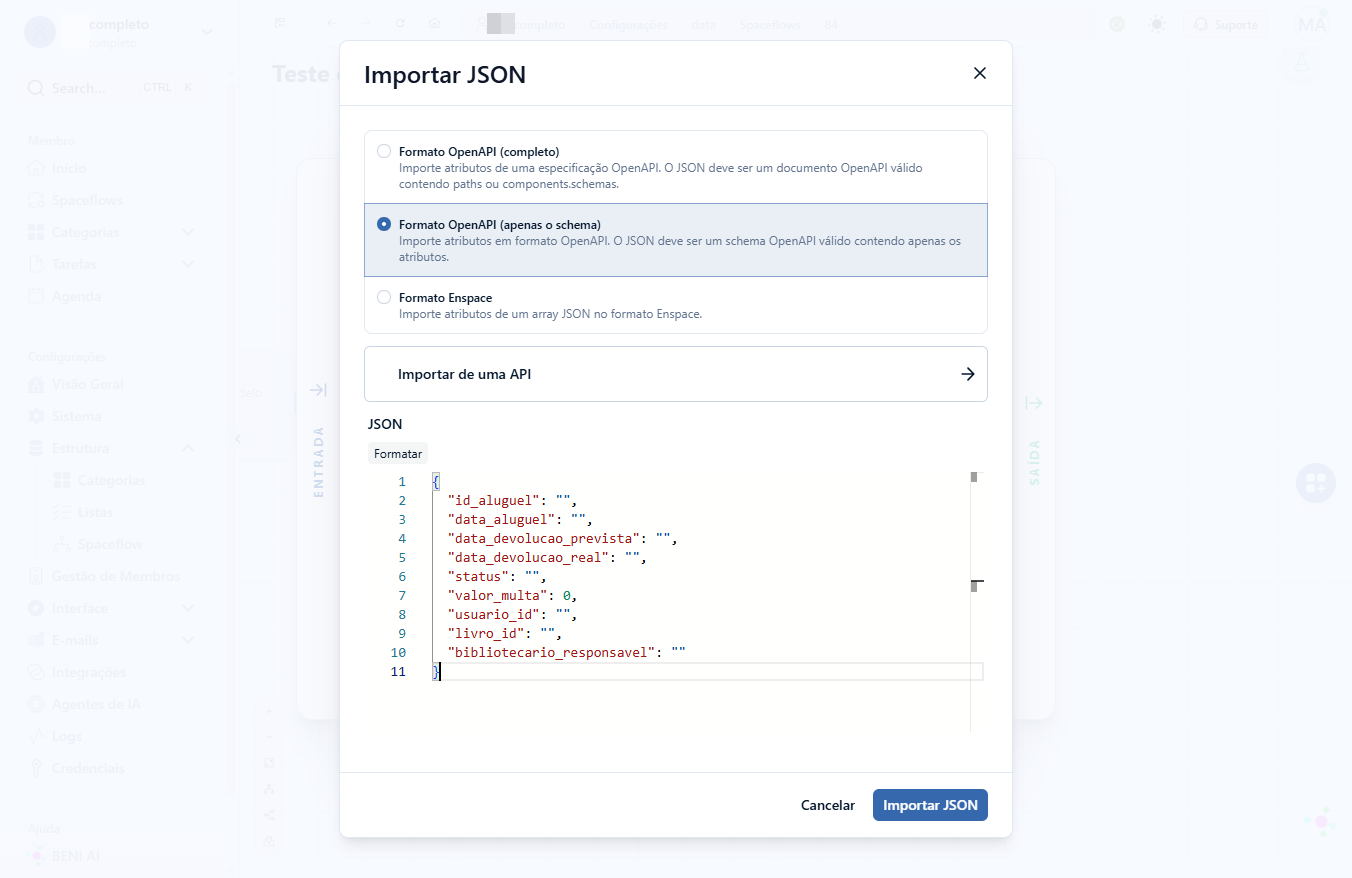Click the refresh icon in top toolbar
1352x878 pixels.
[x=400, y=23]
